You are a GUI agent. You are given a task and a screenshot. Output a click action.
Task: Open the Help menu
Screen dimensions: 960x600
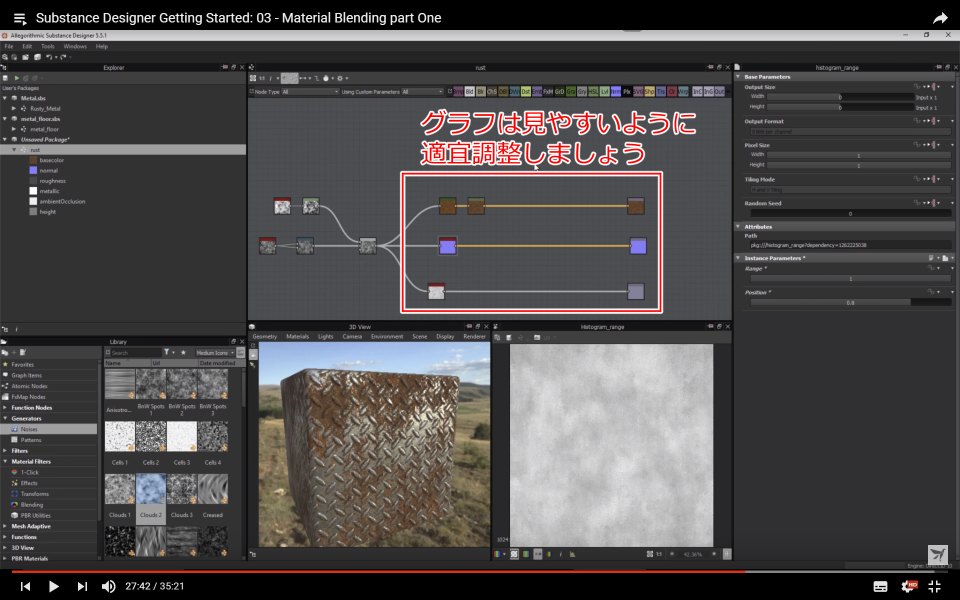[x=101, y=47]
